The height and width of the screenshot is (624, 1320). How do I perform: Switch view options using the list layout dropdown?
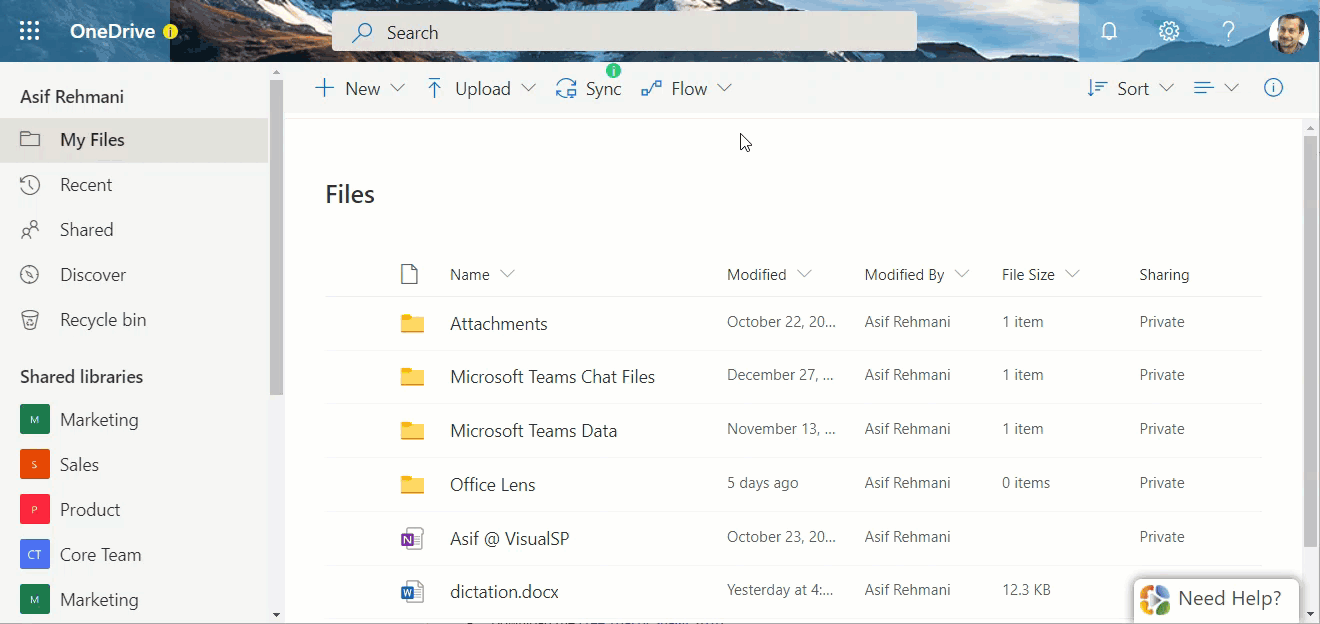(1216, 88)
